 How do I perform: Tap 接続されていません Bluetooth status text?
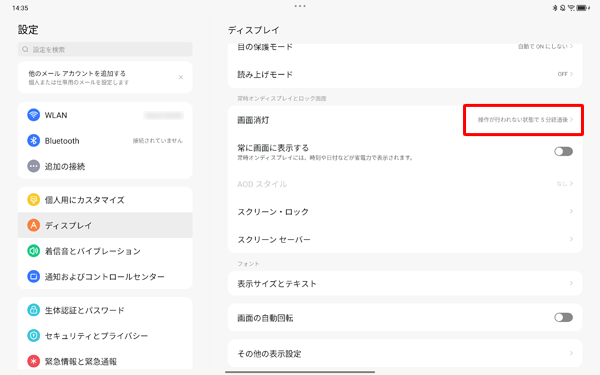pos(158,140)
